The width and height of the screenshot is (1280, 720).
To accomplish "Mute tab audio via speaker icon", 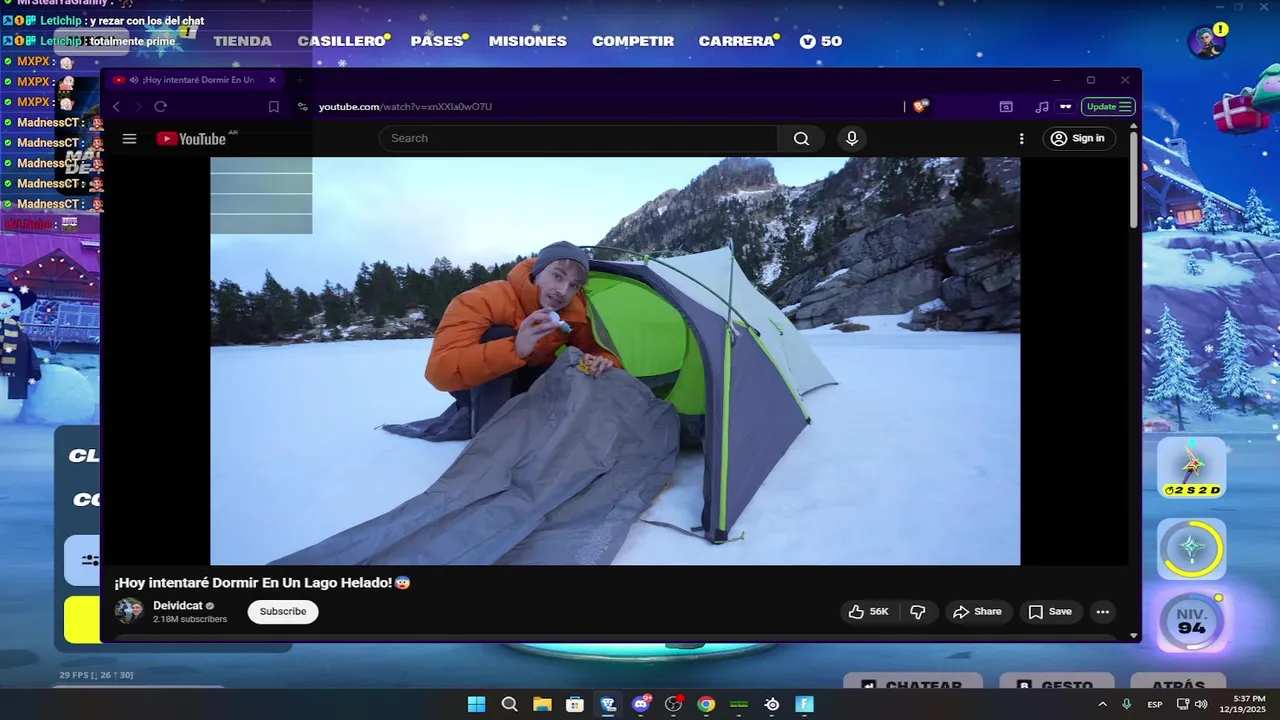I will [134, 80].
